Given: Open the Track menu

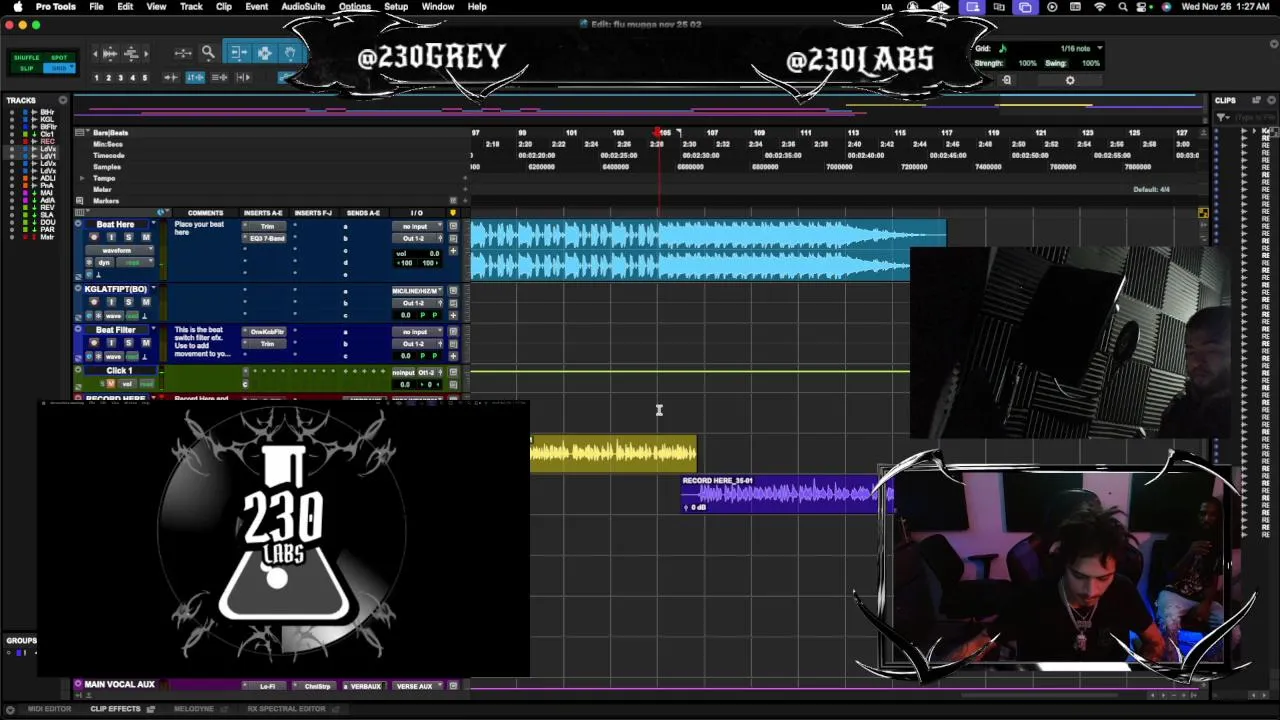Looking at the screenshot, I should tap(191, 7).
